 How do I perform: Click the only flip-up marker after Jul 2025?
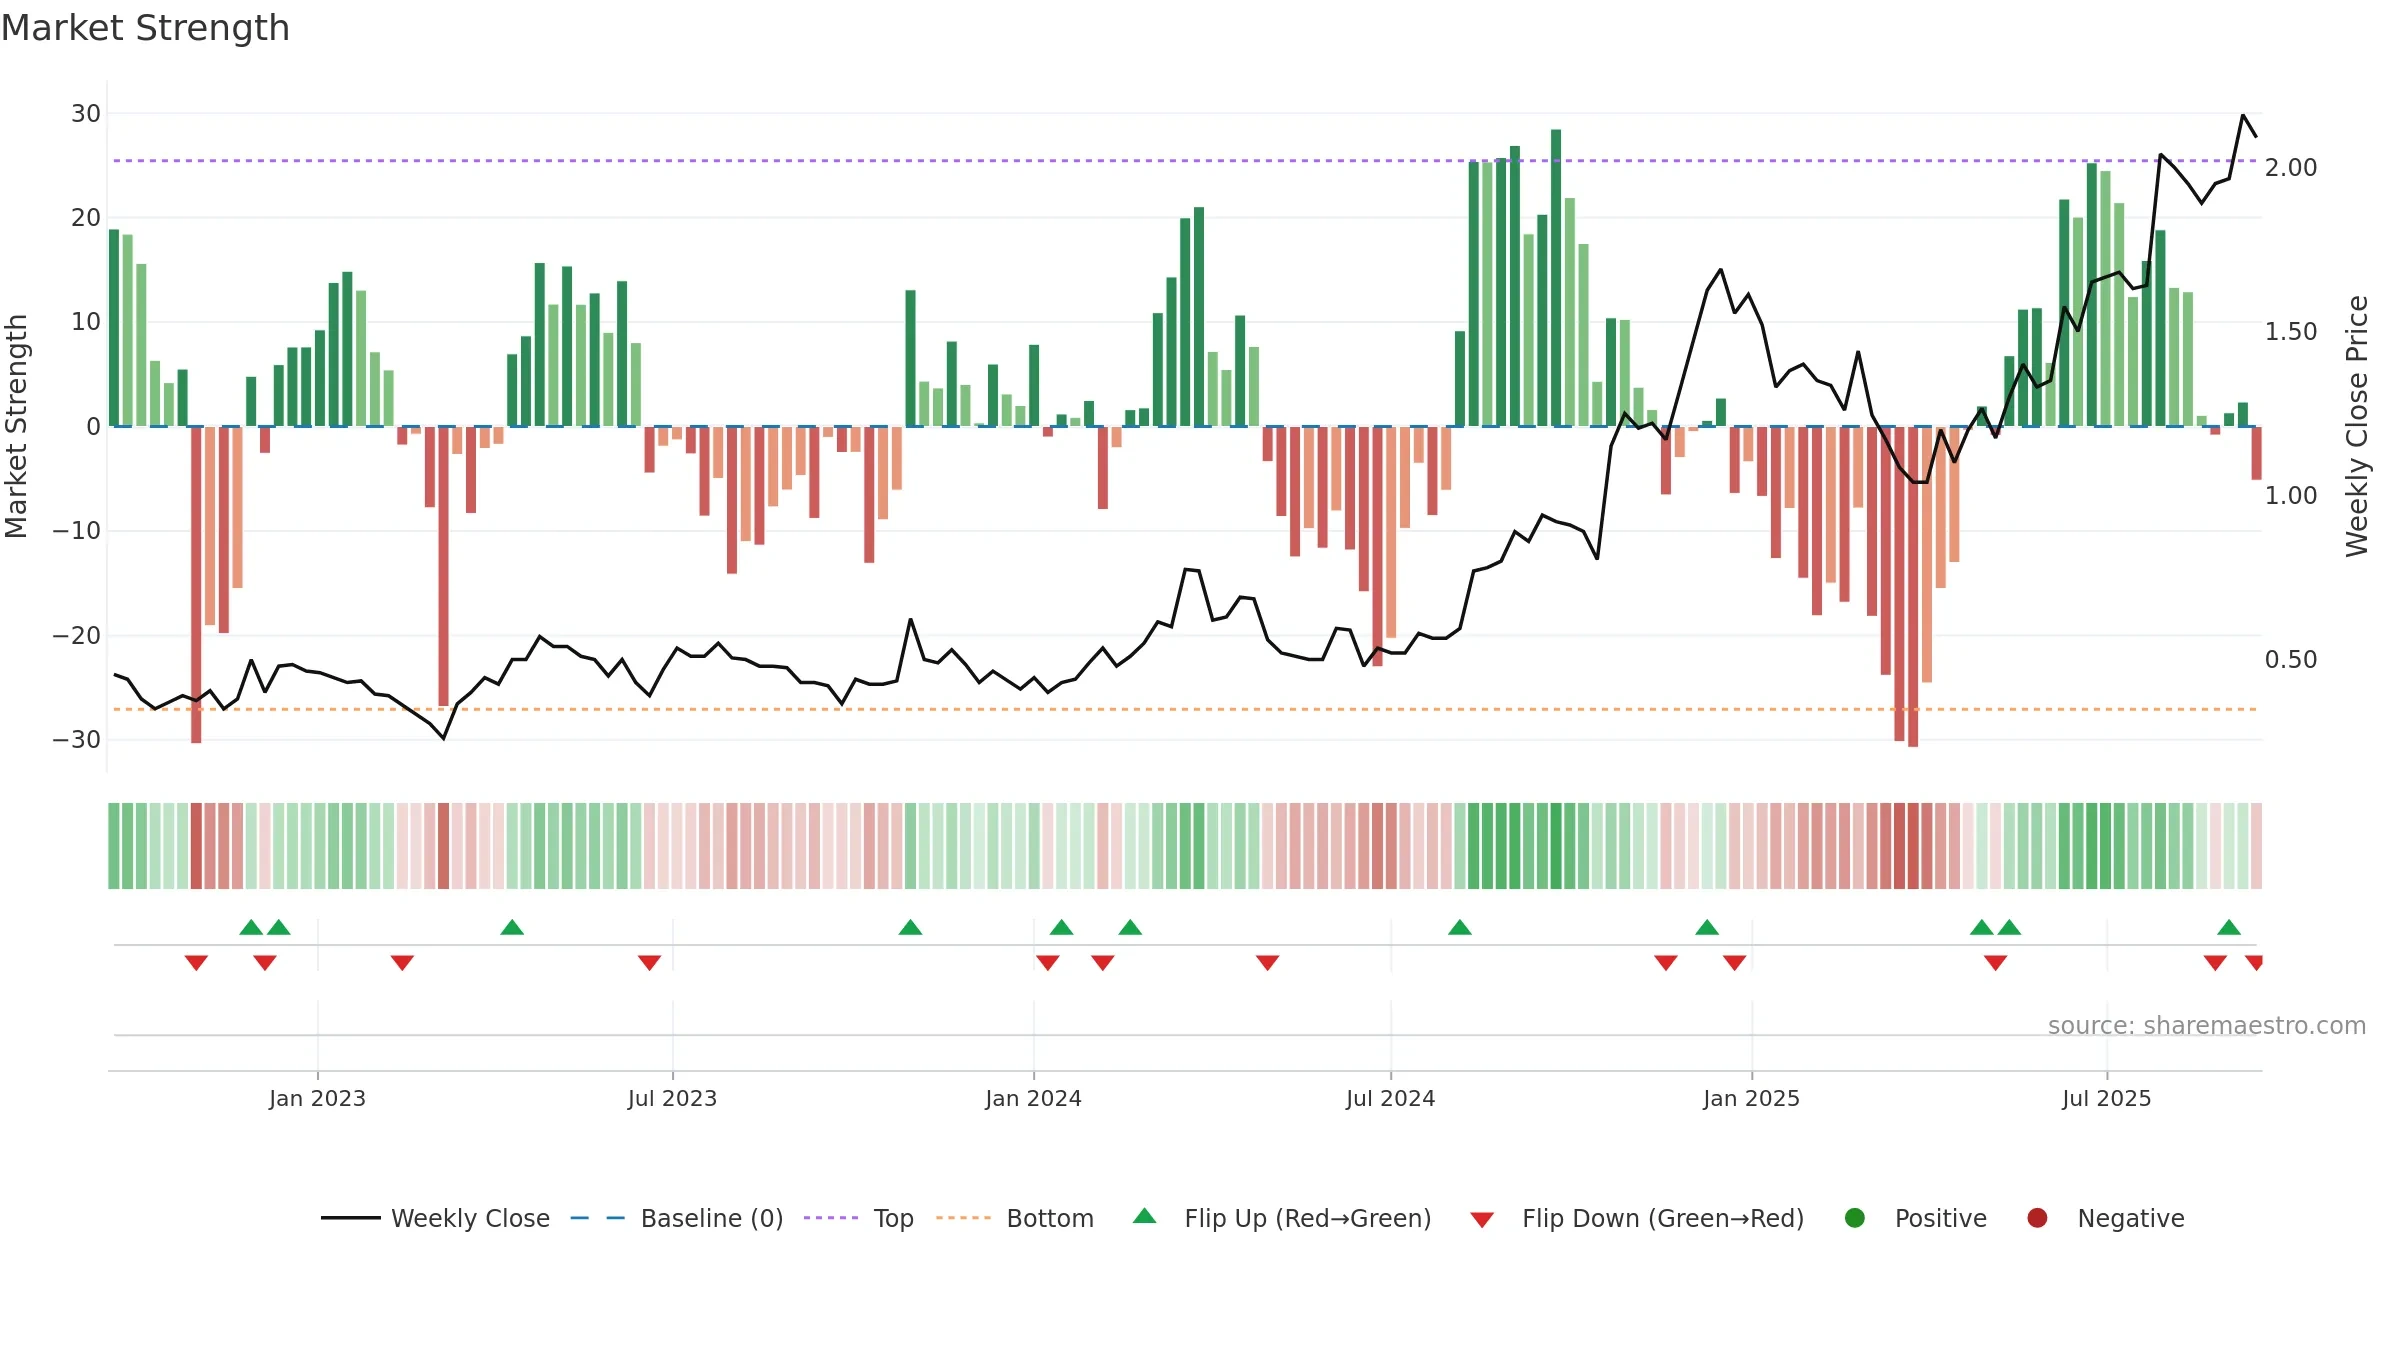click(2229, 927)
